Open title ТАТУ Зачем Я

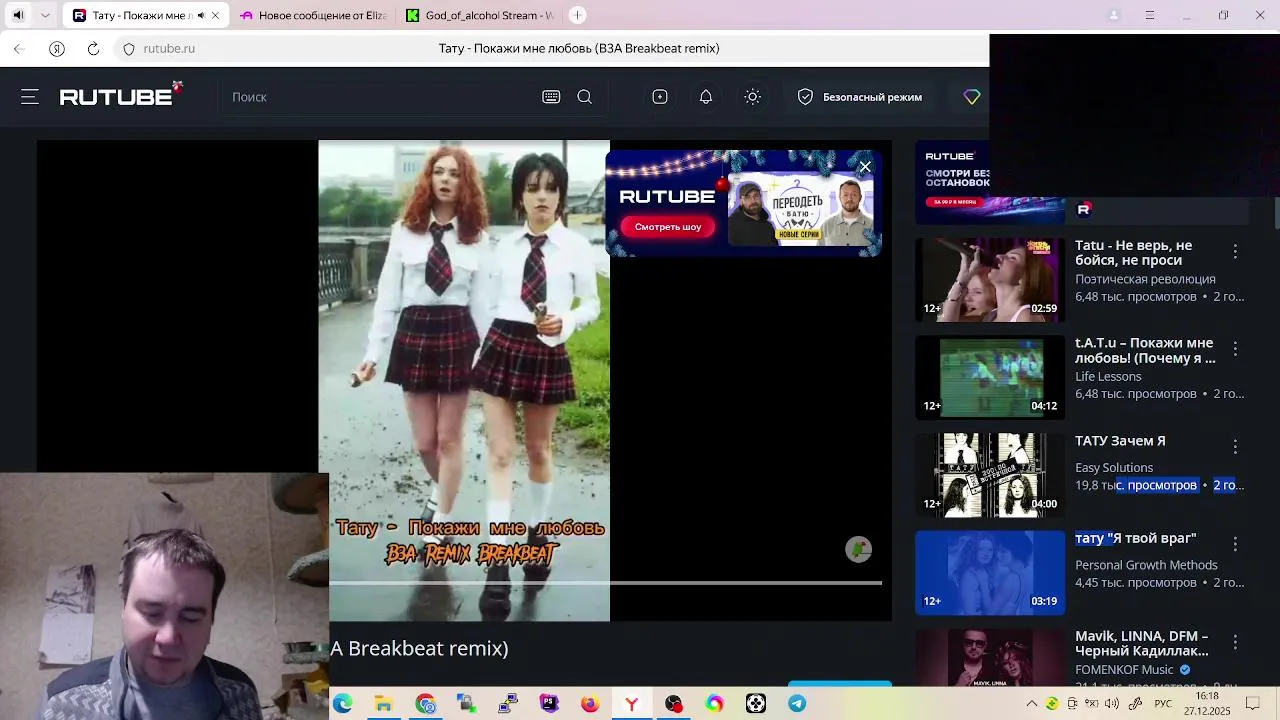[x=1120, y=441]
